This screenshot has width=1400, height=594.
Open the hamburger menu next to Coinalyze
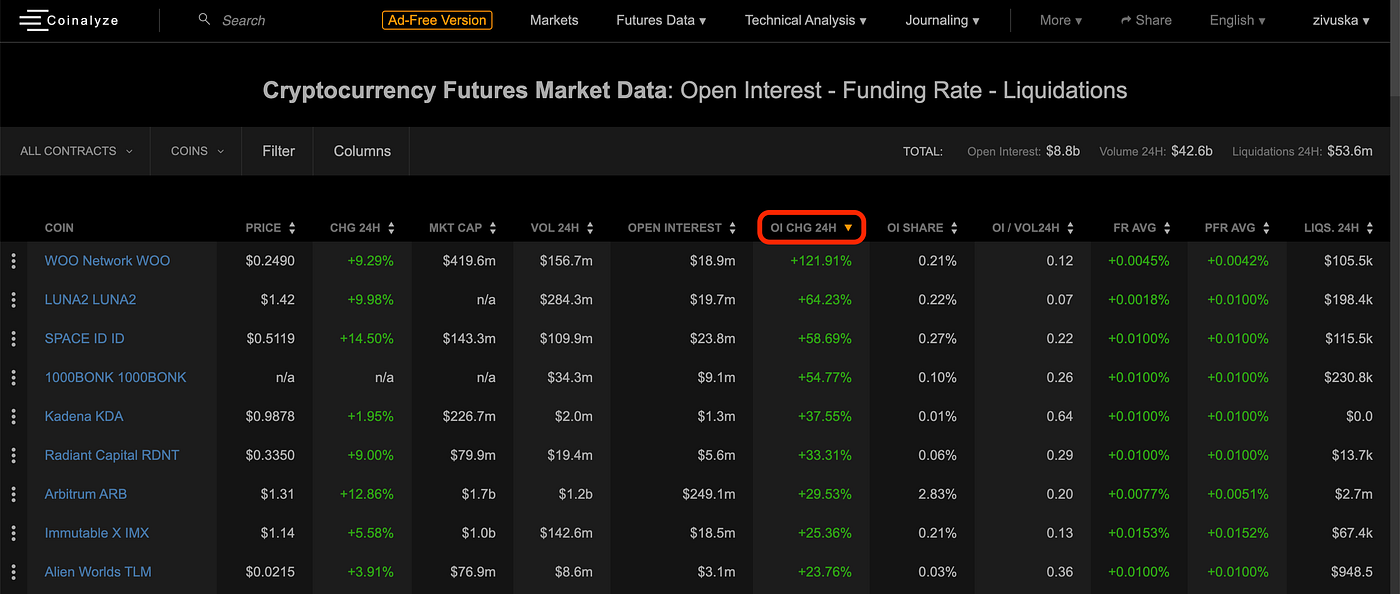pyautogui.click(x=33, y=20)
